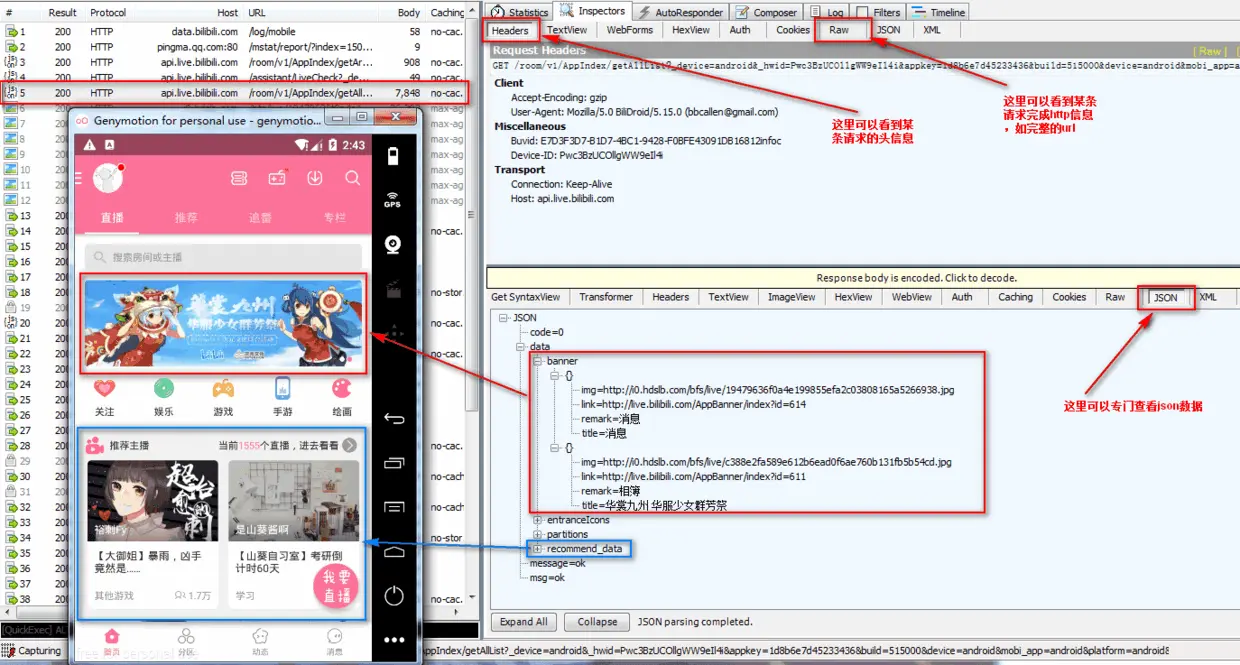The height and width of the screenshot is (665, 1240).
Task: Select the request Raw inspector tab
Action: [x=839, y=30]
